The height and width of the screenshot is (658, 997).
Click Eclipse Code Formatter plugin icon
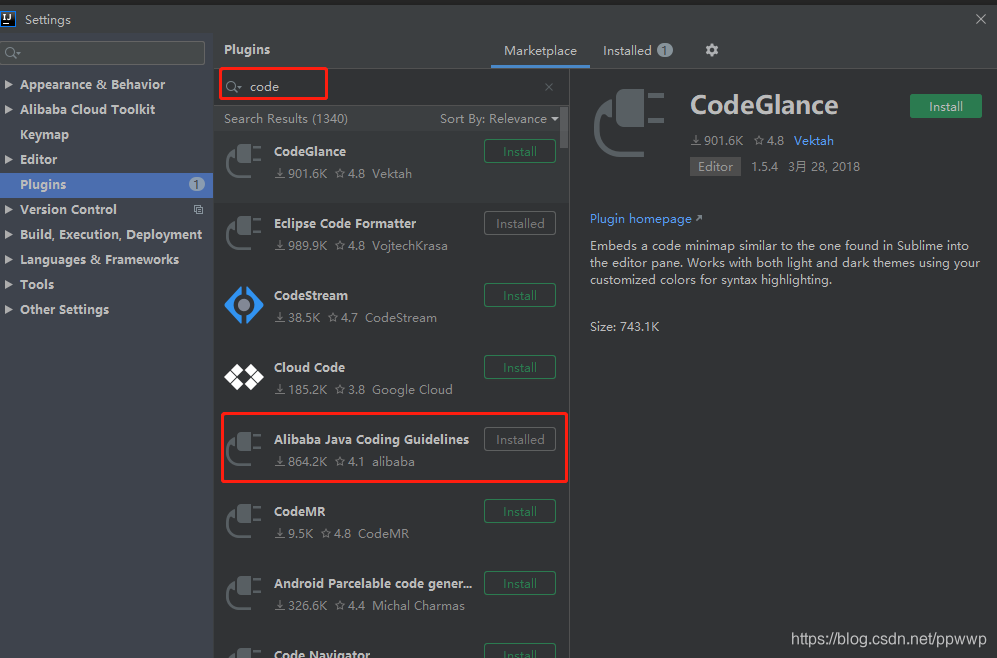pos(244,233)
